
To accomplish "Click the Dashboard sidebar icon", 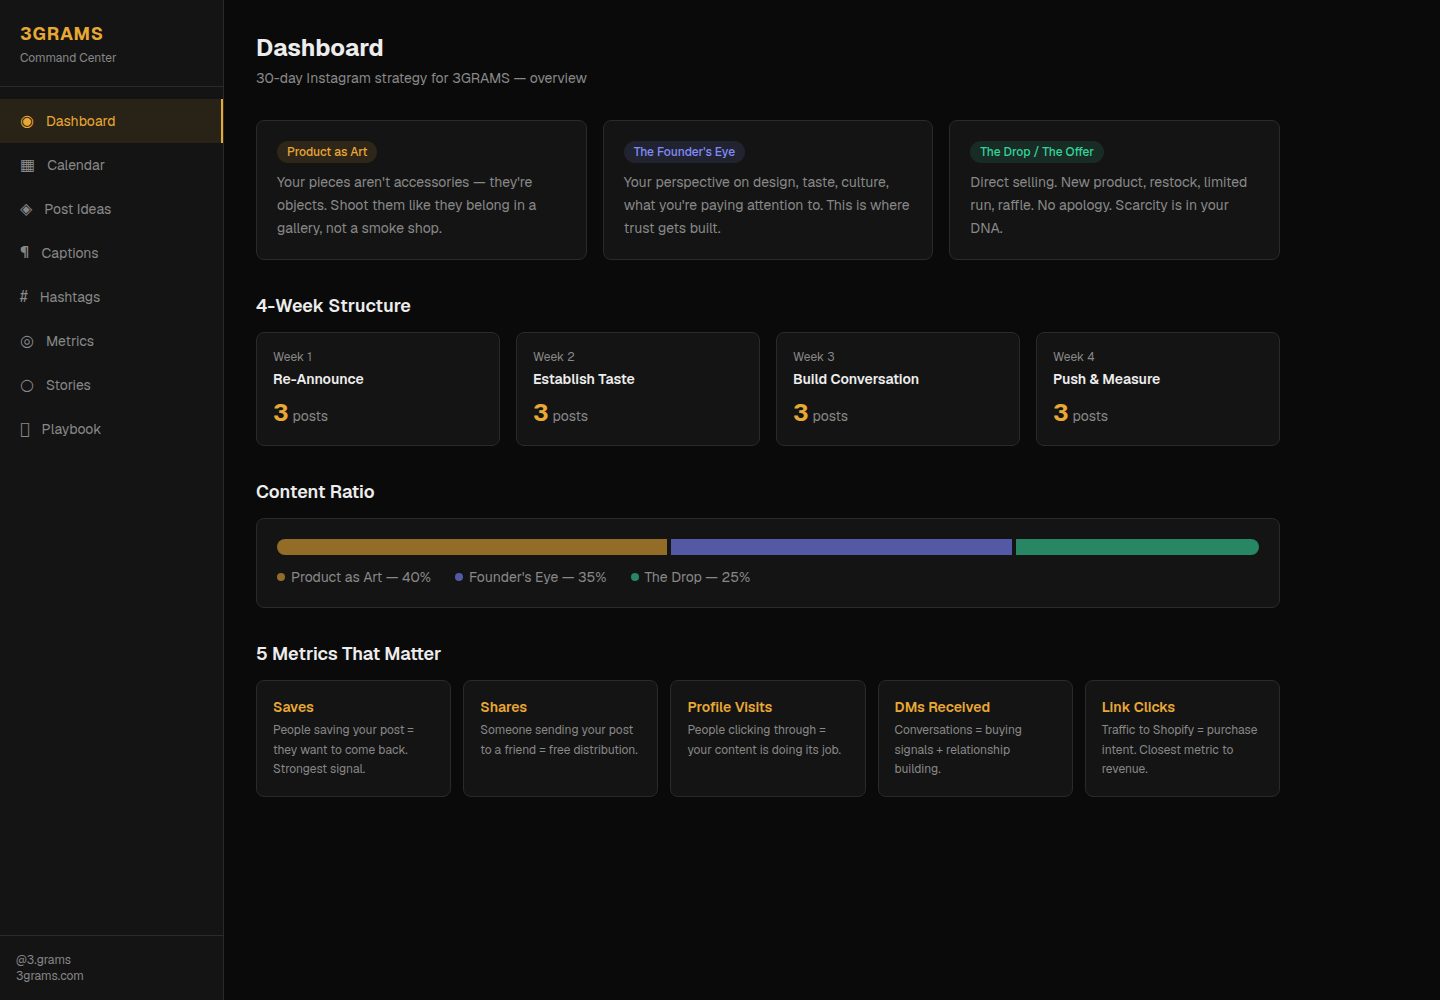I will pyautogui.click(x=27, y=122).
